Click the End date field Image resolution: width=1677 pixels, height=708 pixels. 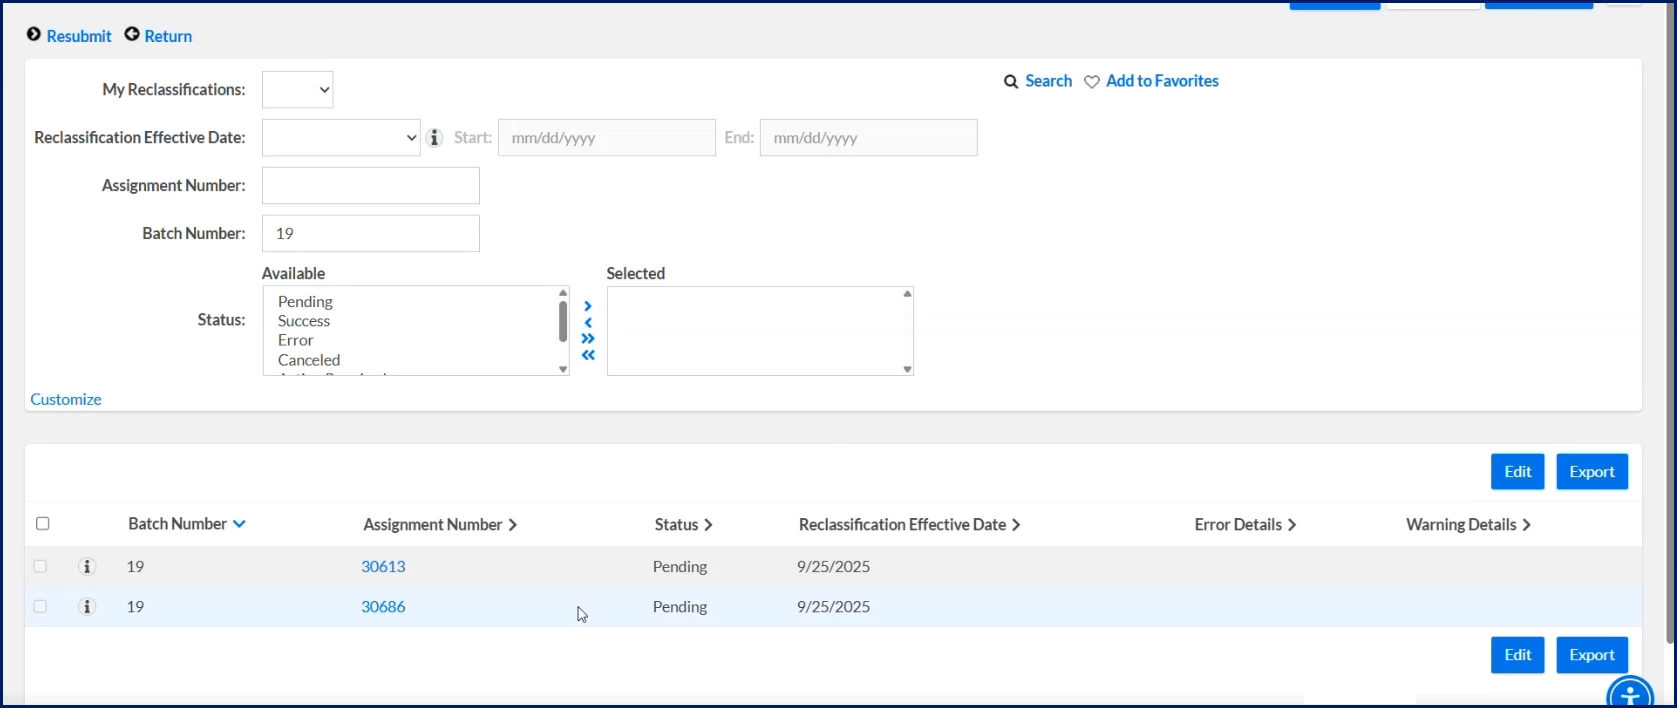pos(869,138)
